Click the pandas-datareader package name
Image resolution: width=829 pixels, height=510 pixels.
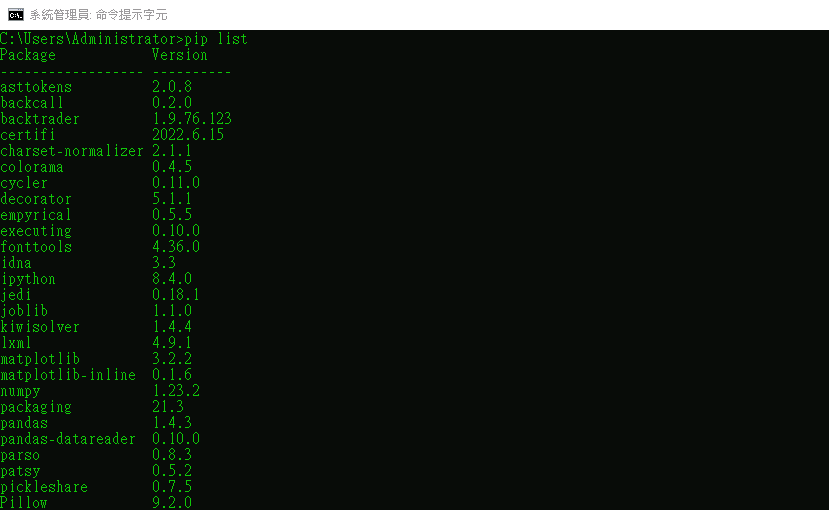(68, 439)
